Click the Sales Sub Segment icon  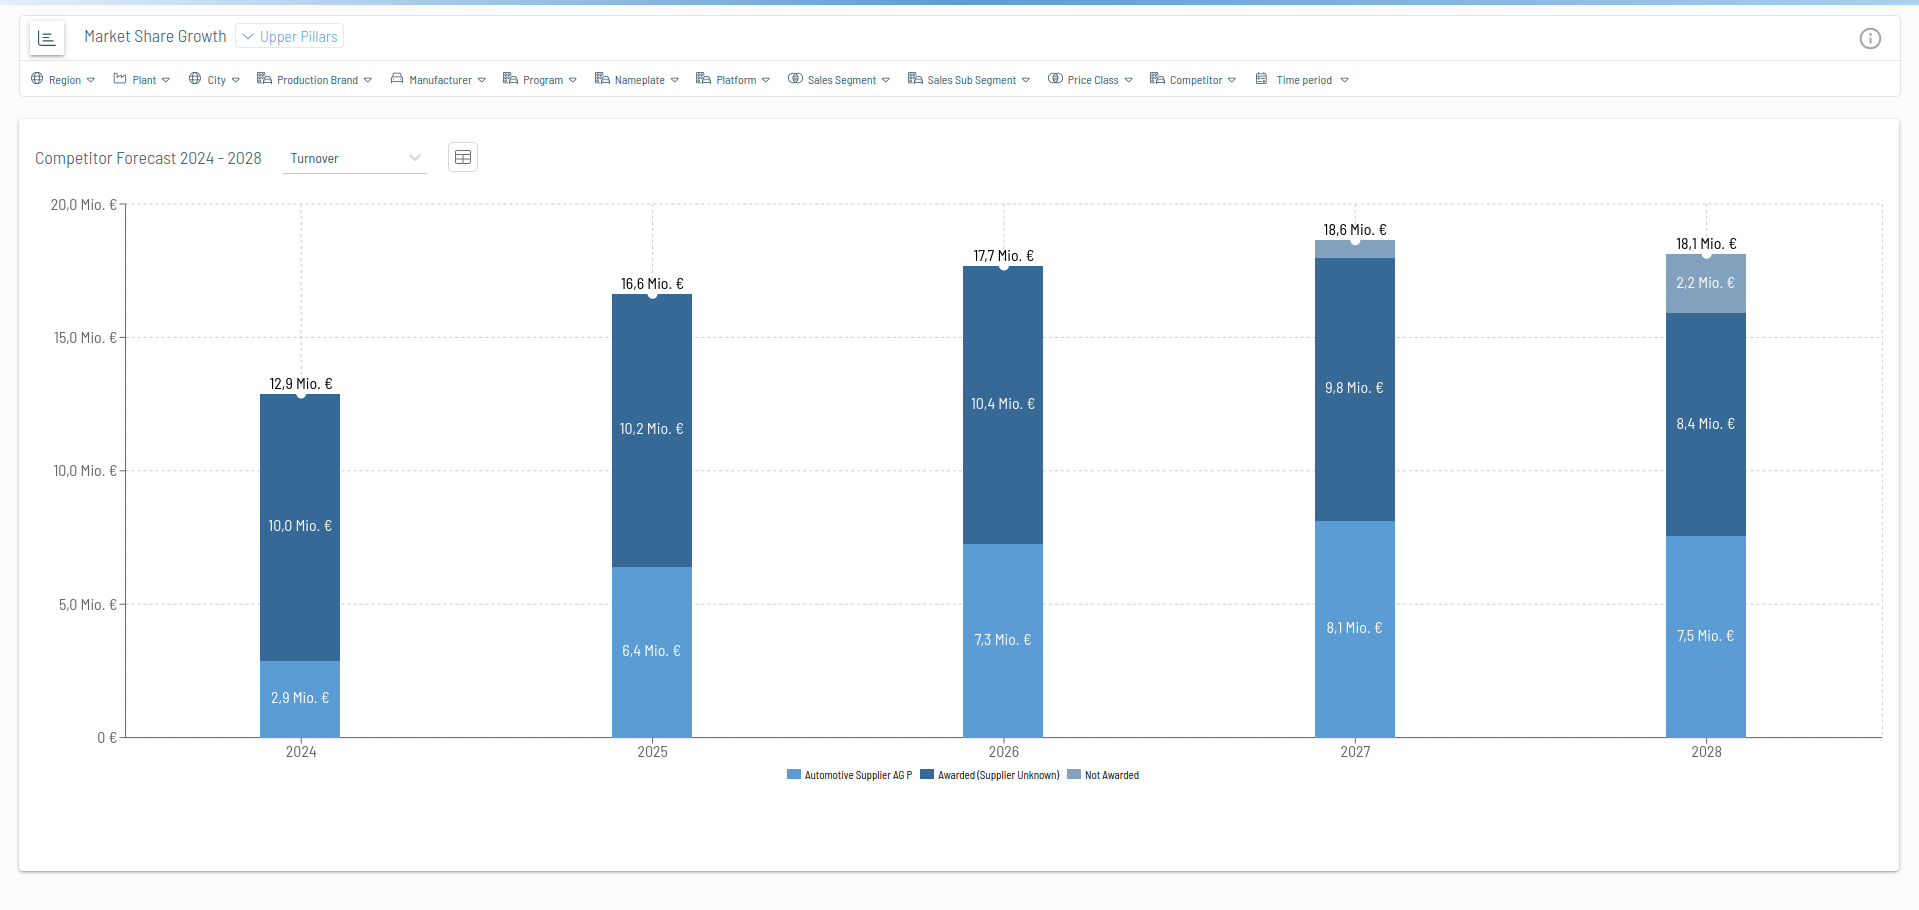coord(915,79)
